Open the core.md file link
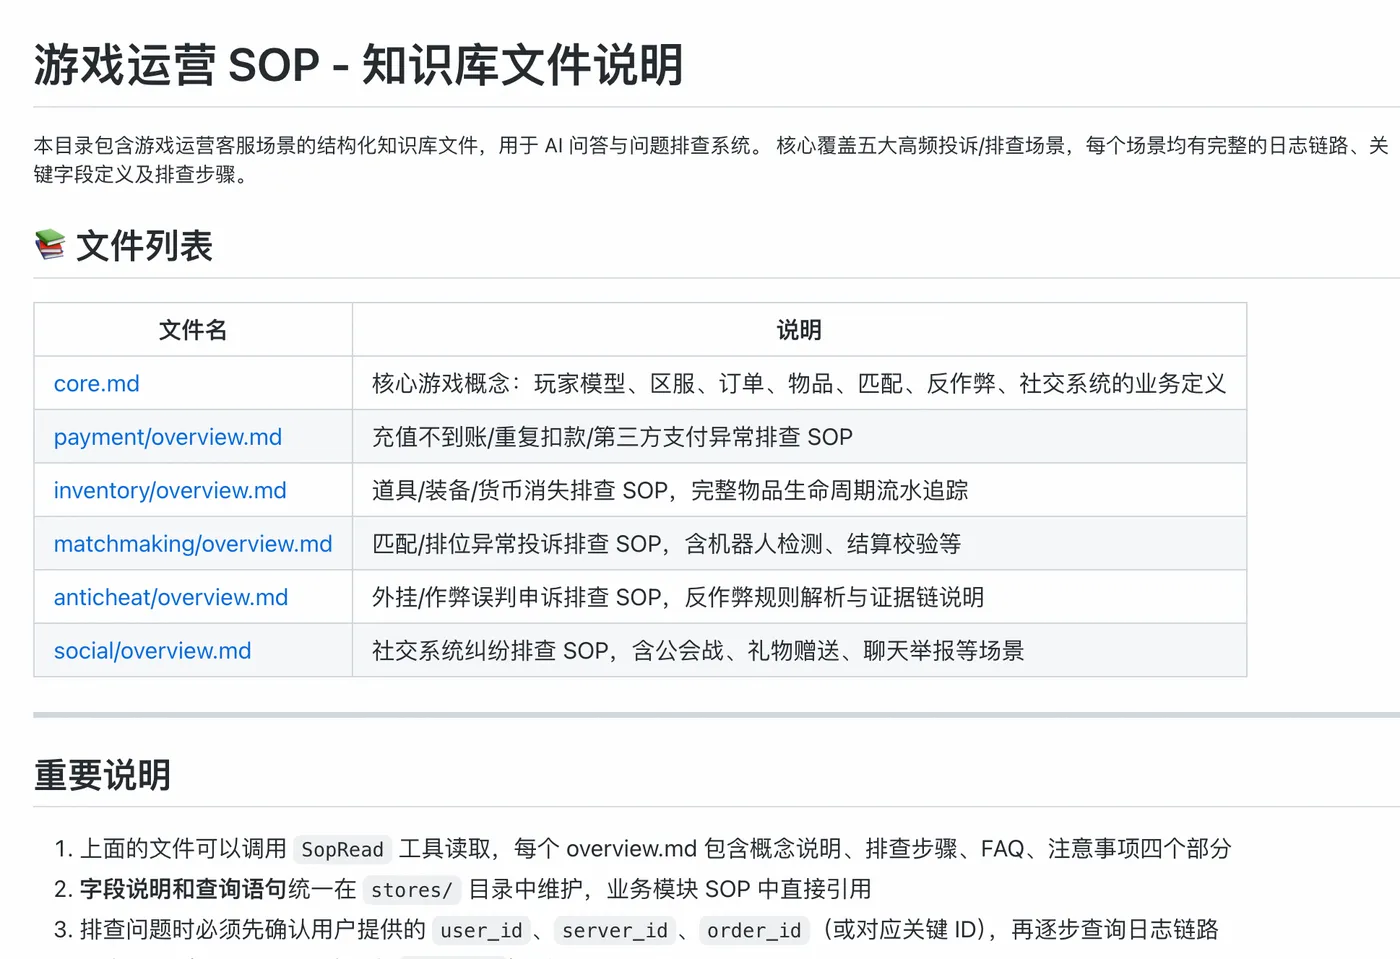 coord(96,384)
